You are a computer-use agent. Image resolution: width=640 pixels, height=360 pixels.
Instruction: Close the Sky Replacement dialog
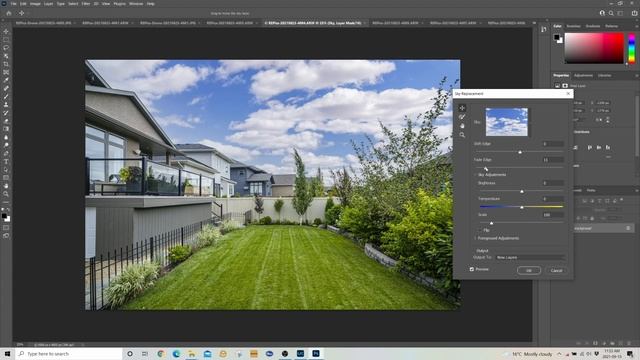coord(568,93)
